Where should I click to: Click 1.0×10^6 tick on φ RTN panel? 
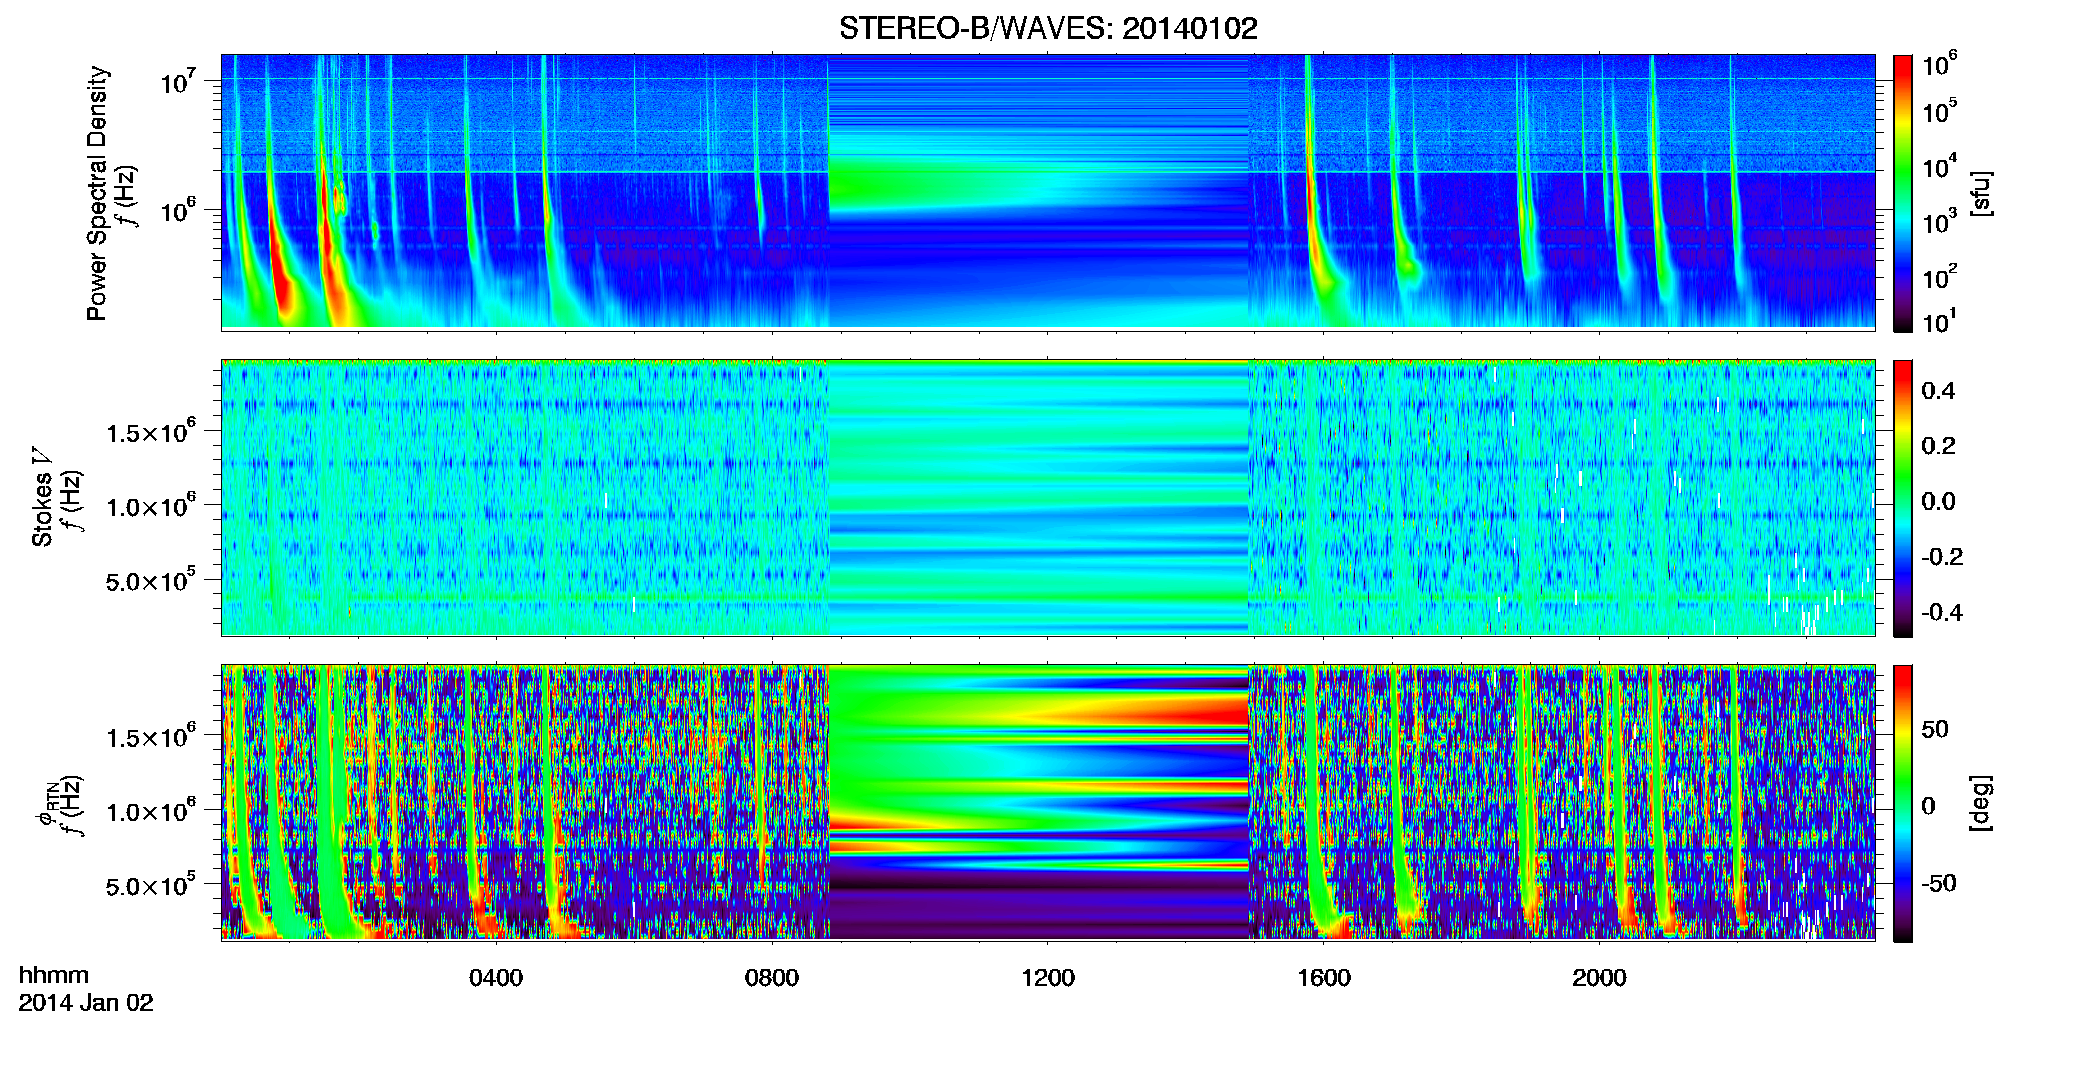point(151,811)
